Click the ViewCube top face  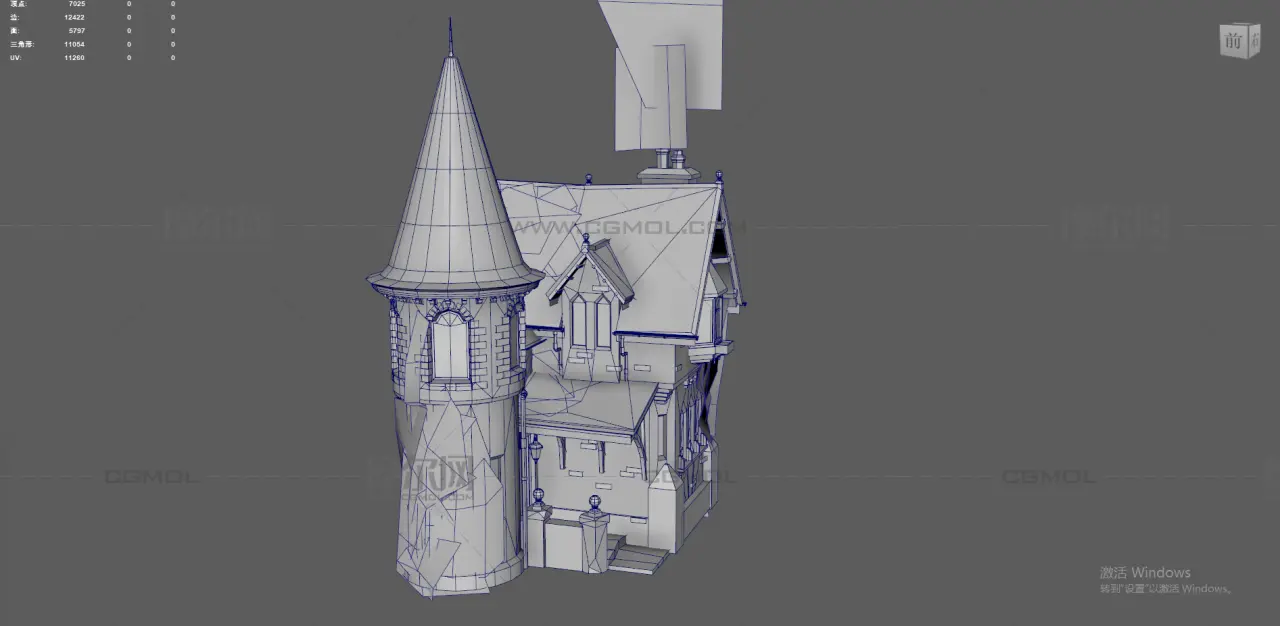[x=1238, y=24]
